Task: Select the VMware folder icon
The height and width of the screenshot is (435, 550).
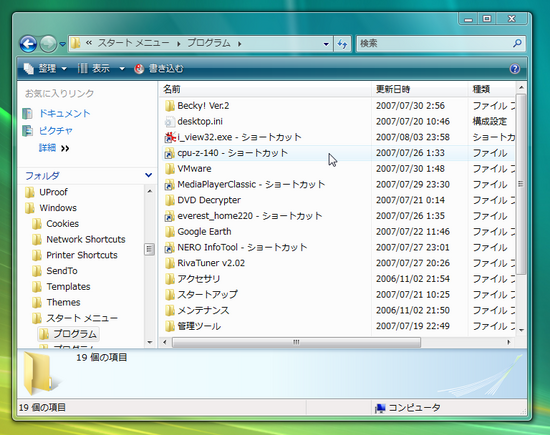Action: pyautogui.click(x=170, y=169)
